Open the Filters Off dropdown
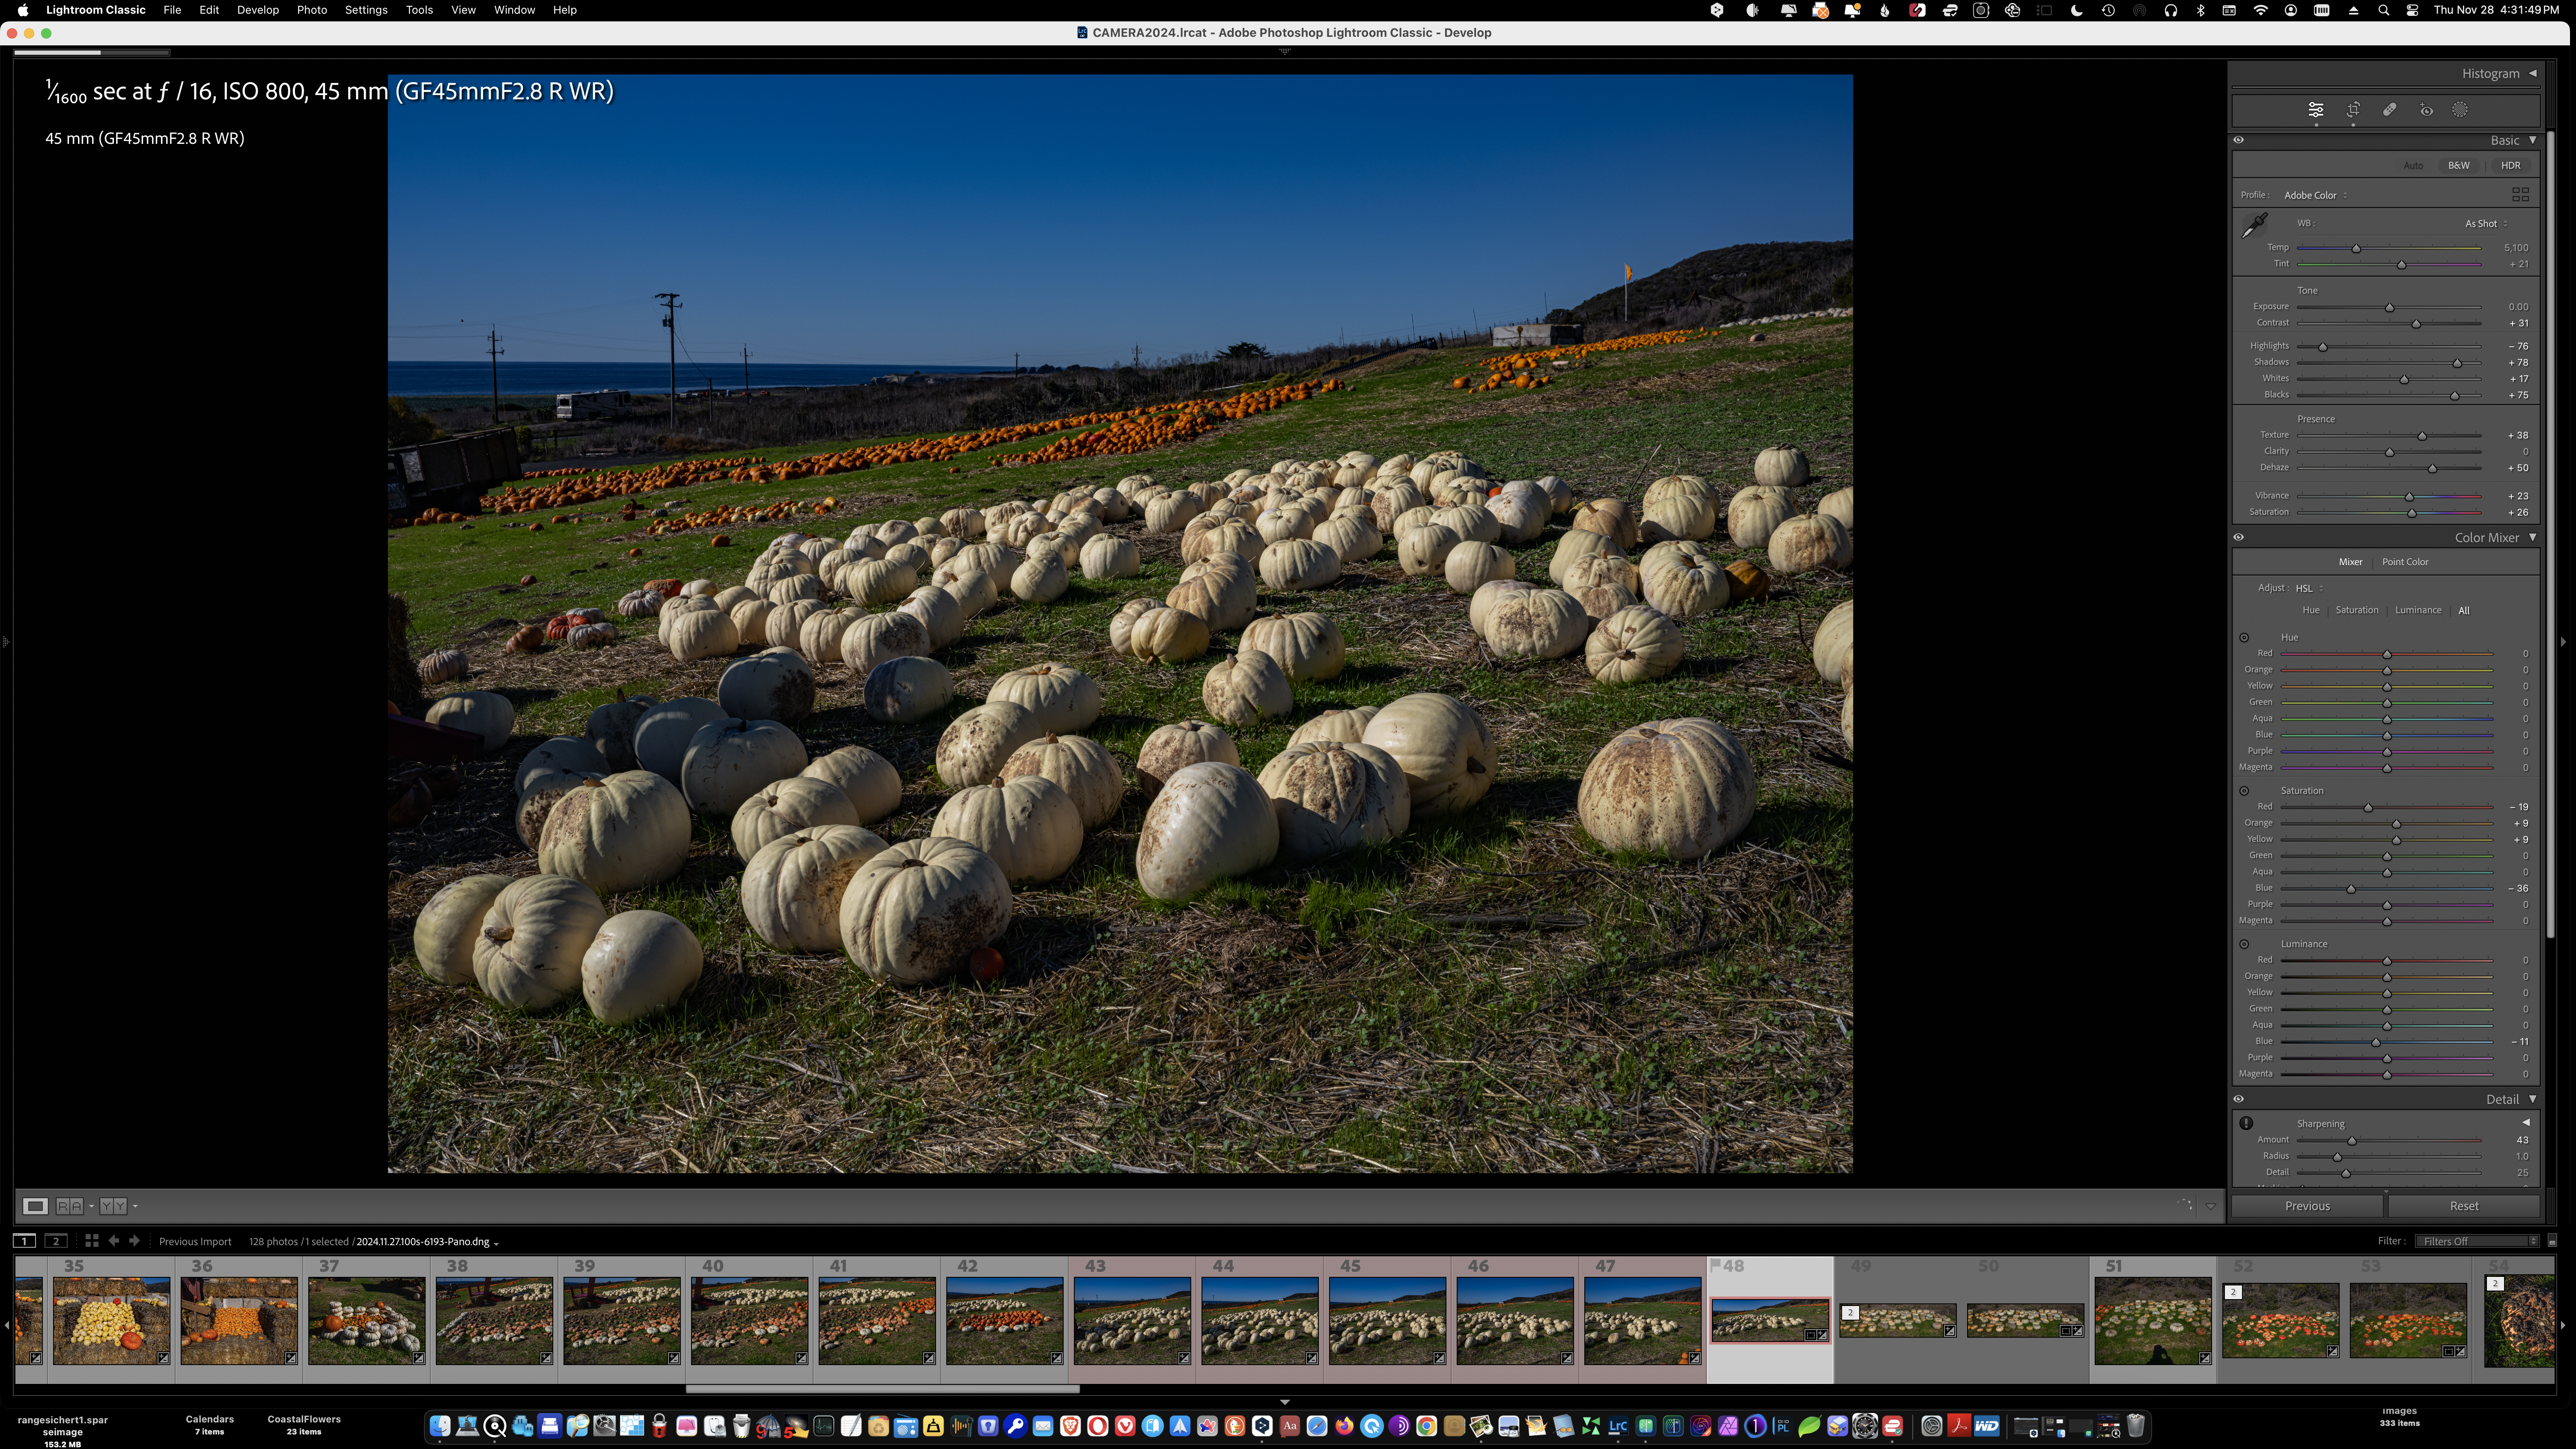 pos(2476,1241)
